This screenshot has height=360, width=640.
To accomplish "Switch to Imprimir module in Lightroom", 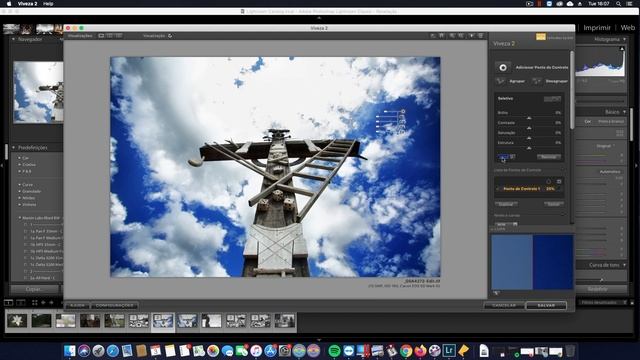I will coord(597,28).
